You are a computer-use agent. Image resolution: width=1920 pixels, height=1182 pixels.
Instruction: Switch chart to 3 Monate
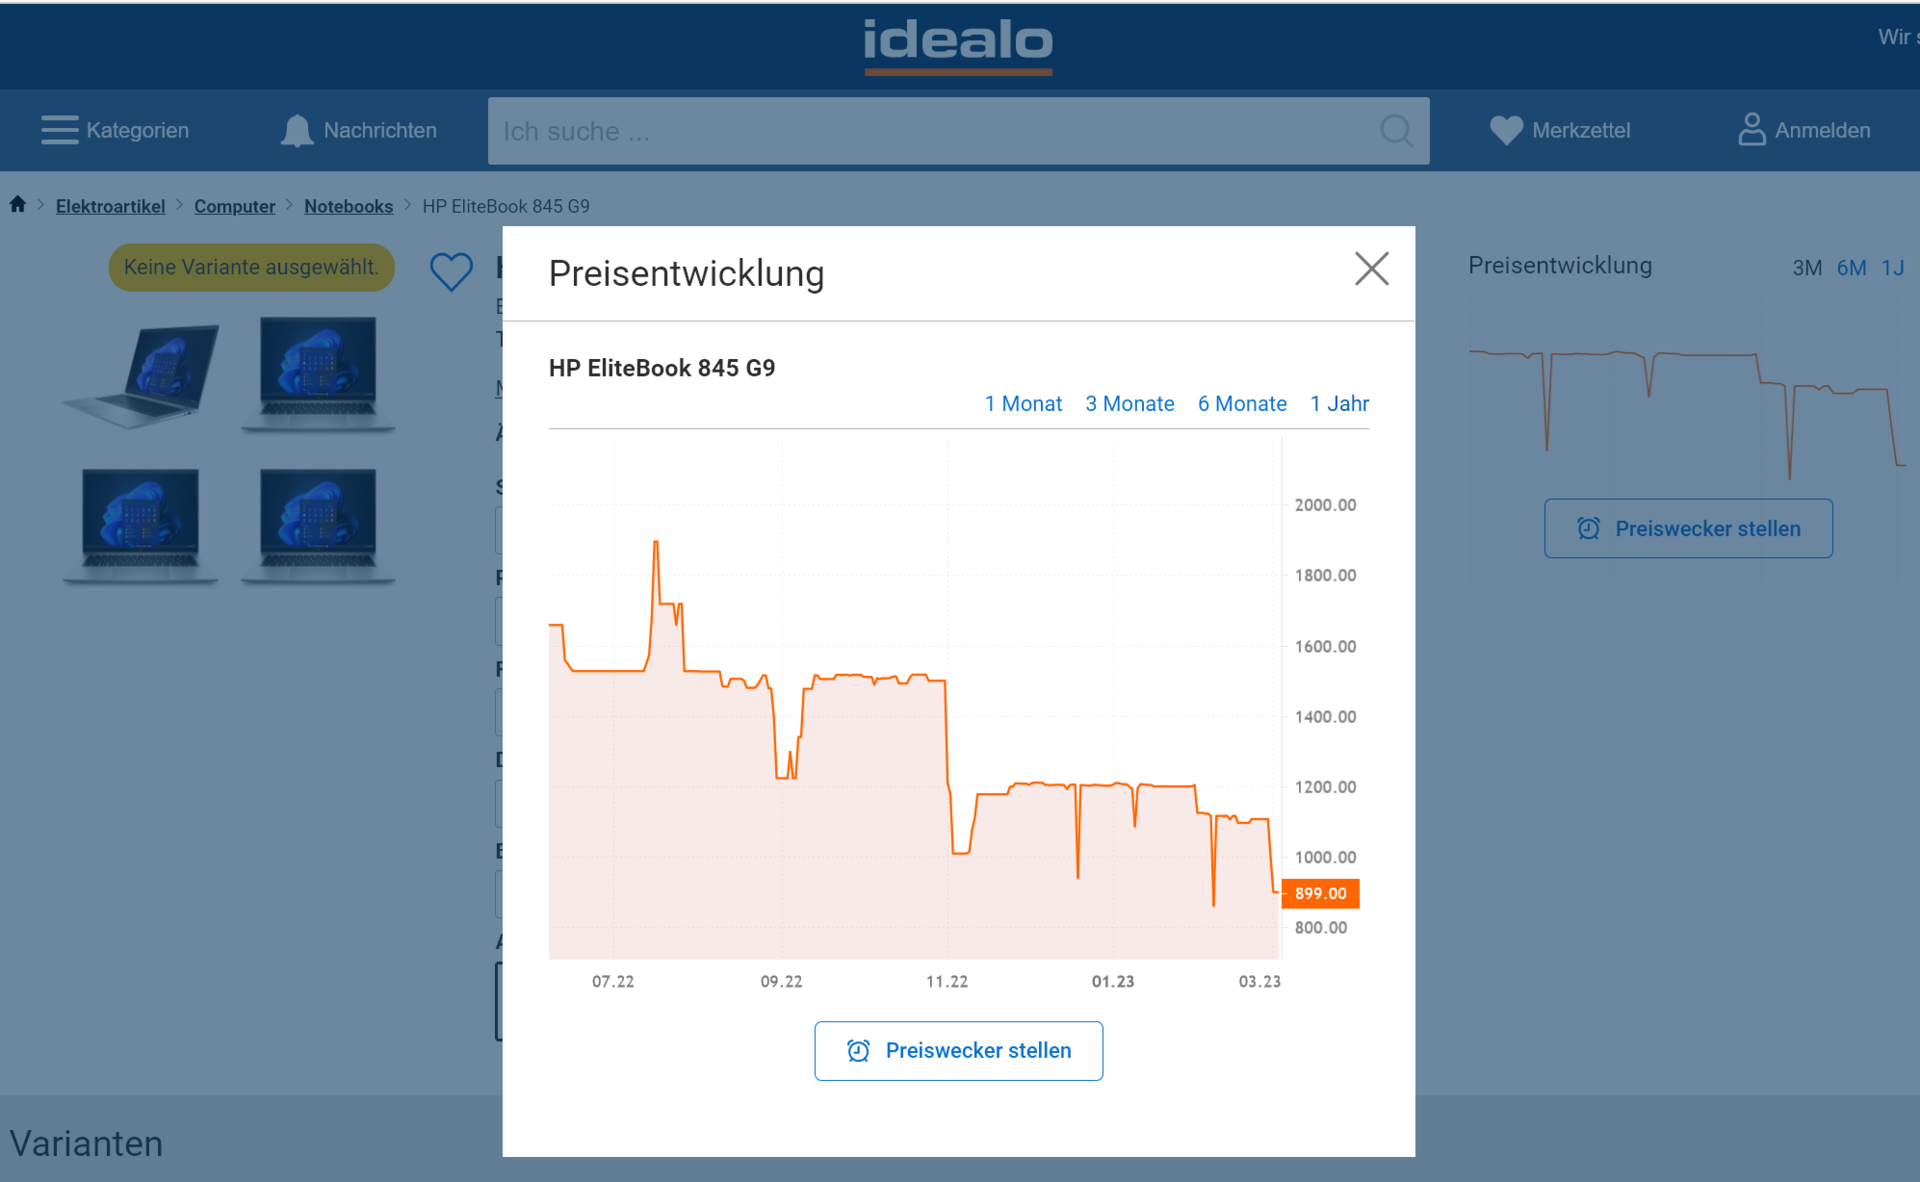[1129, 404]
